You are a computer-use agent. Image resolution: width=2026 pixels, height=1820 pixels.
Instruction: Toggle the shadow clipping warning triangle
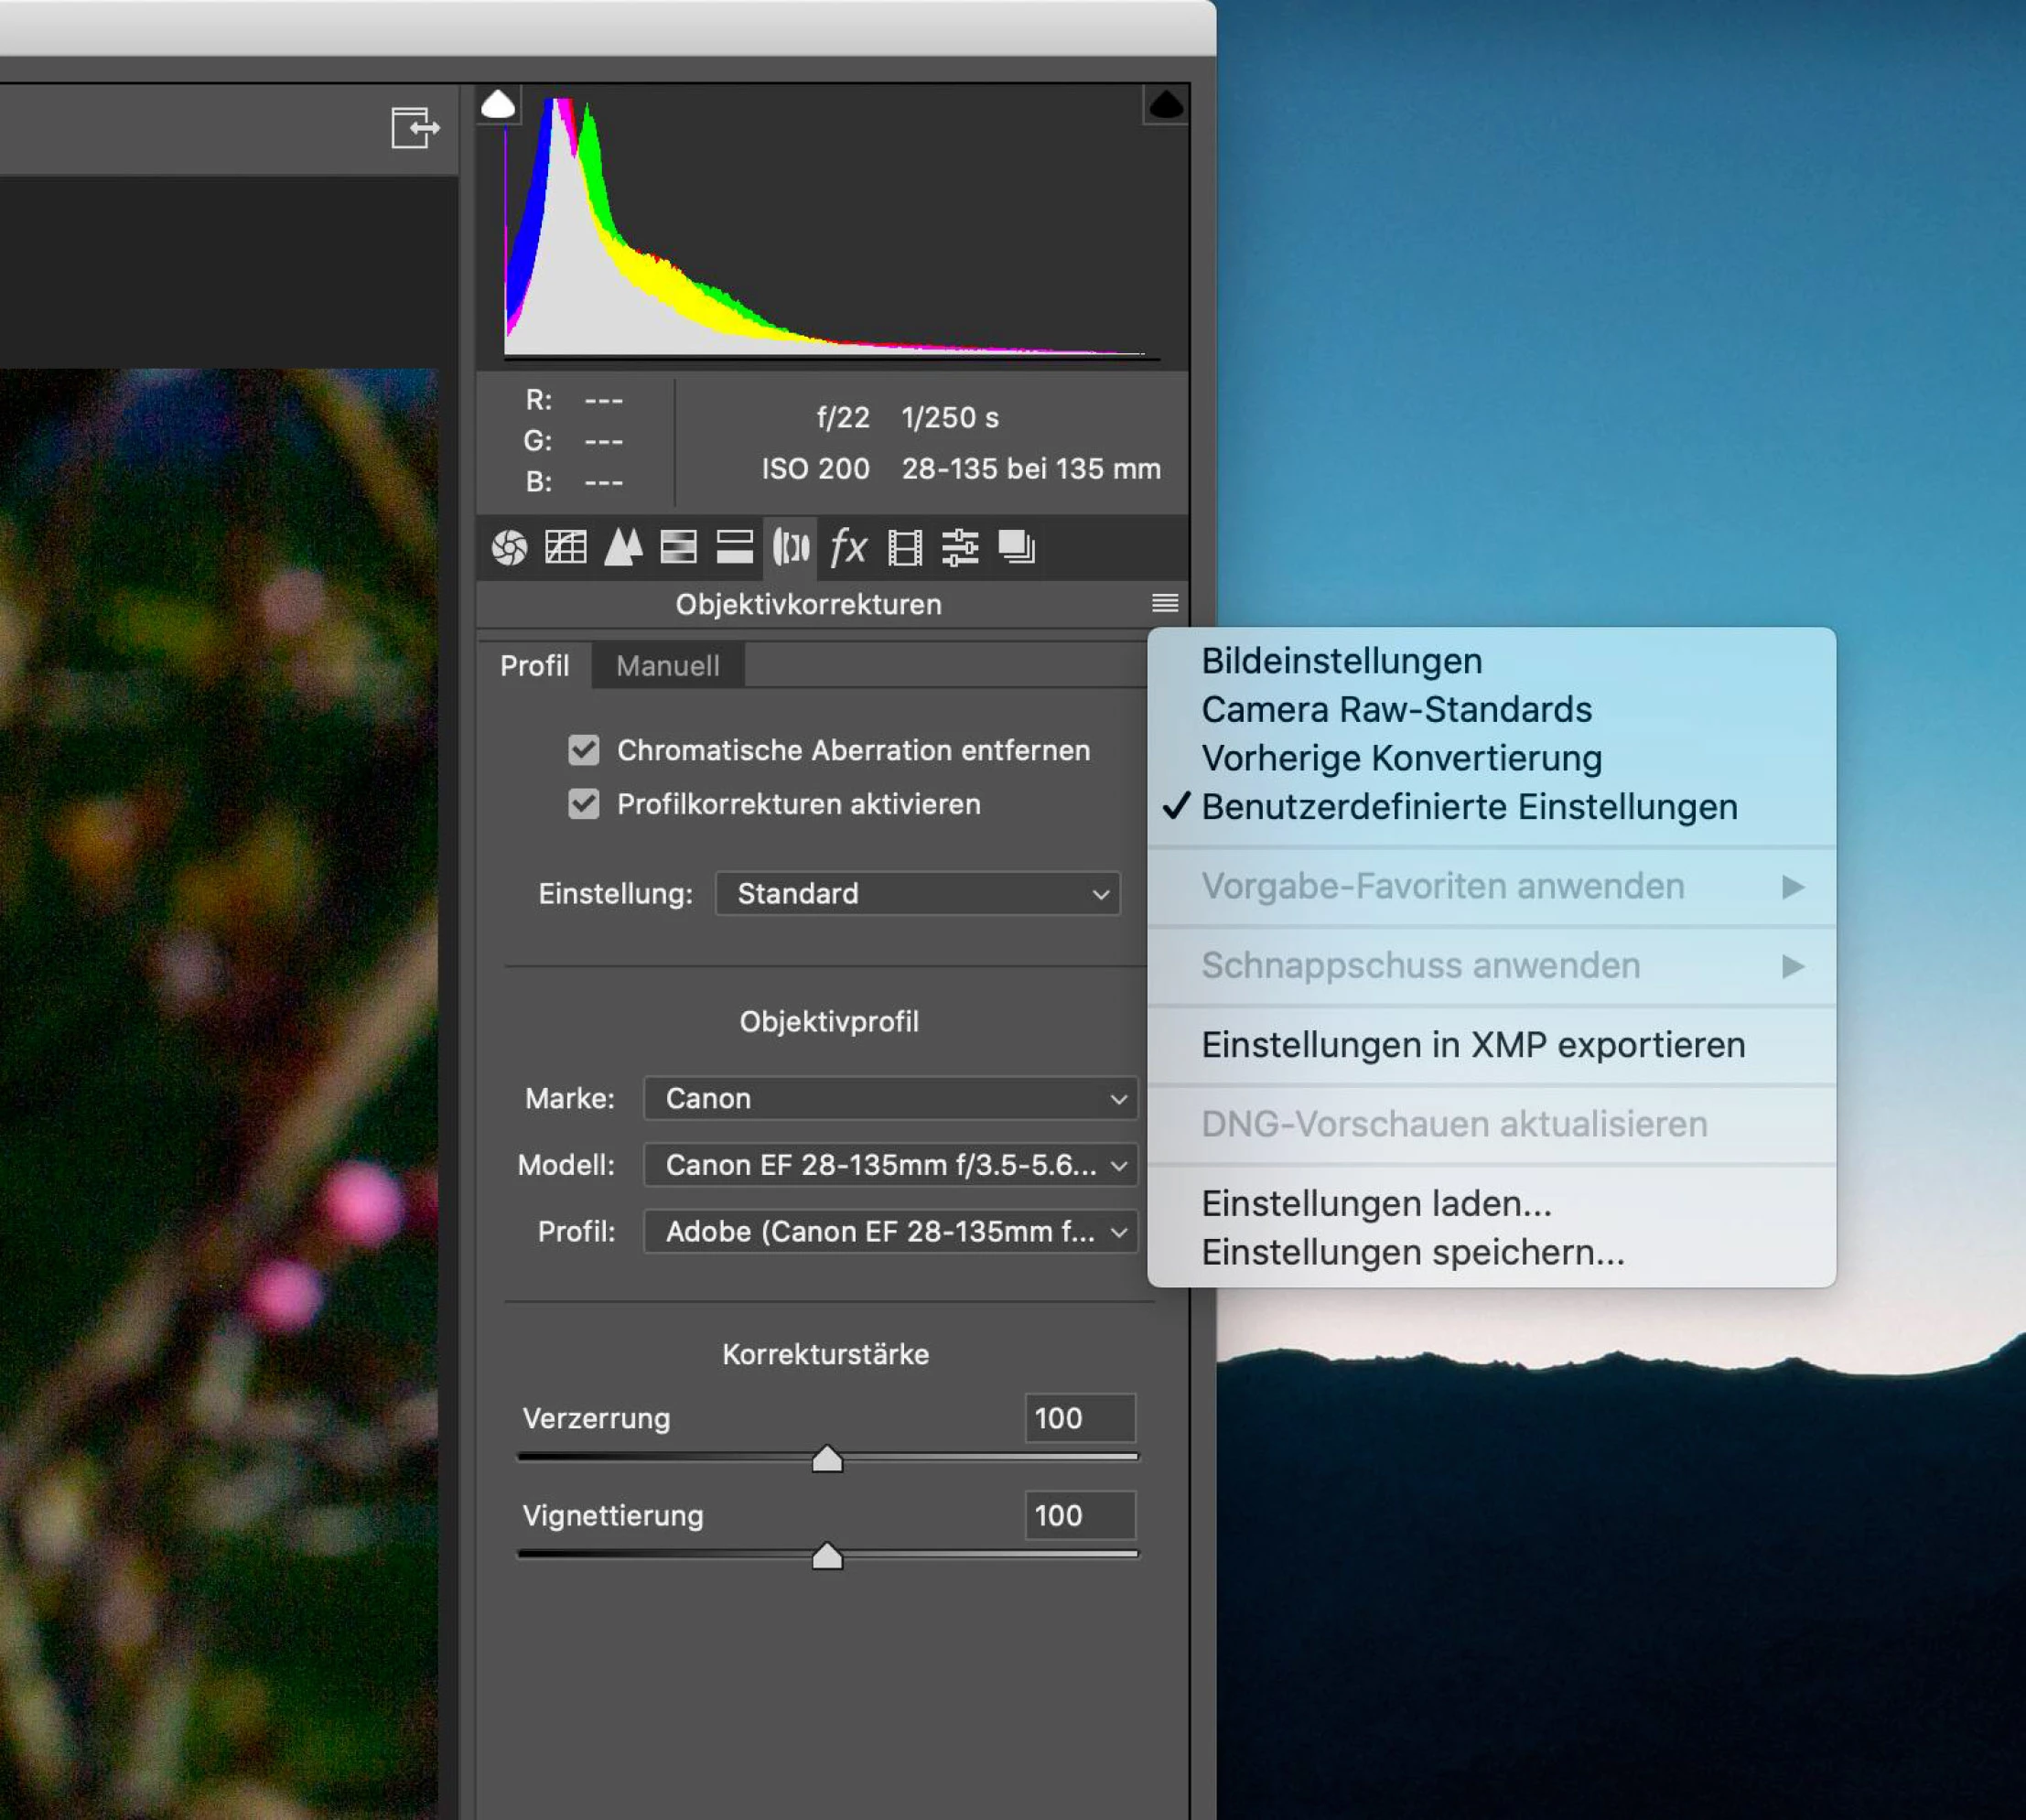pos(498,104)
